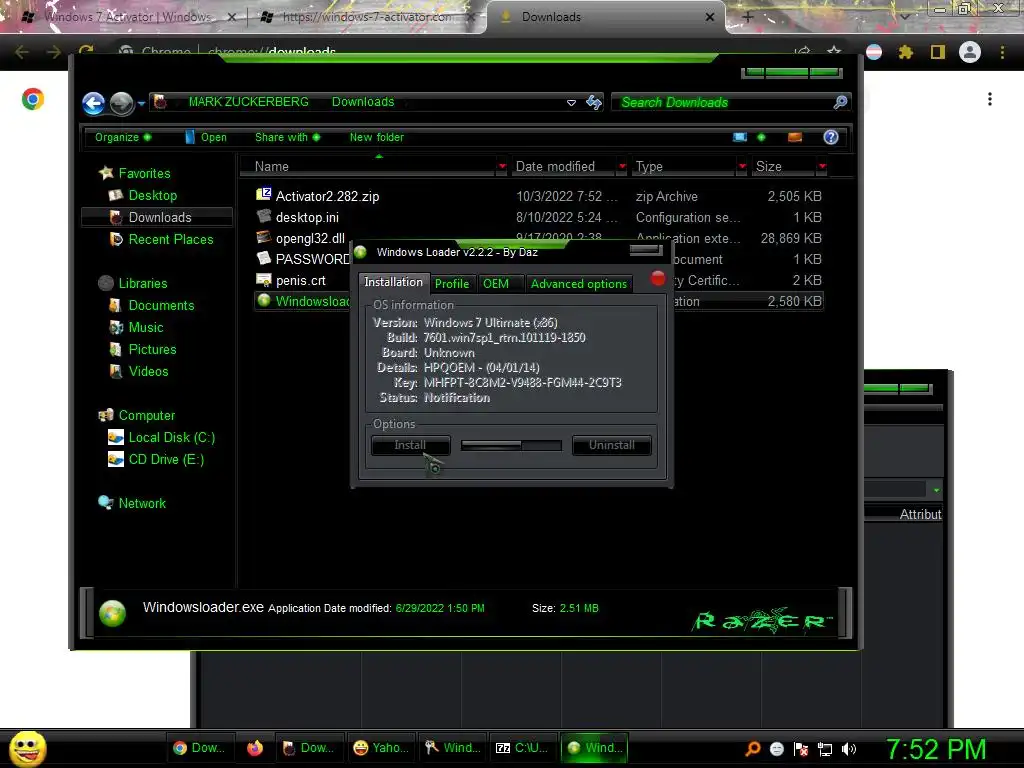Select the Windowsloader application row

[302, 301]
